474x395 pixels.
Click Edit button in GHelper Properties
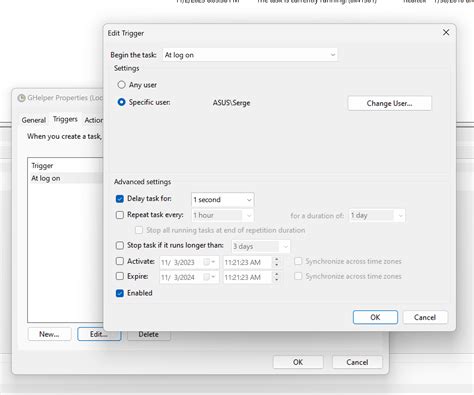tap(99, 334)
